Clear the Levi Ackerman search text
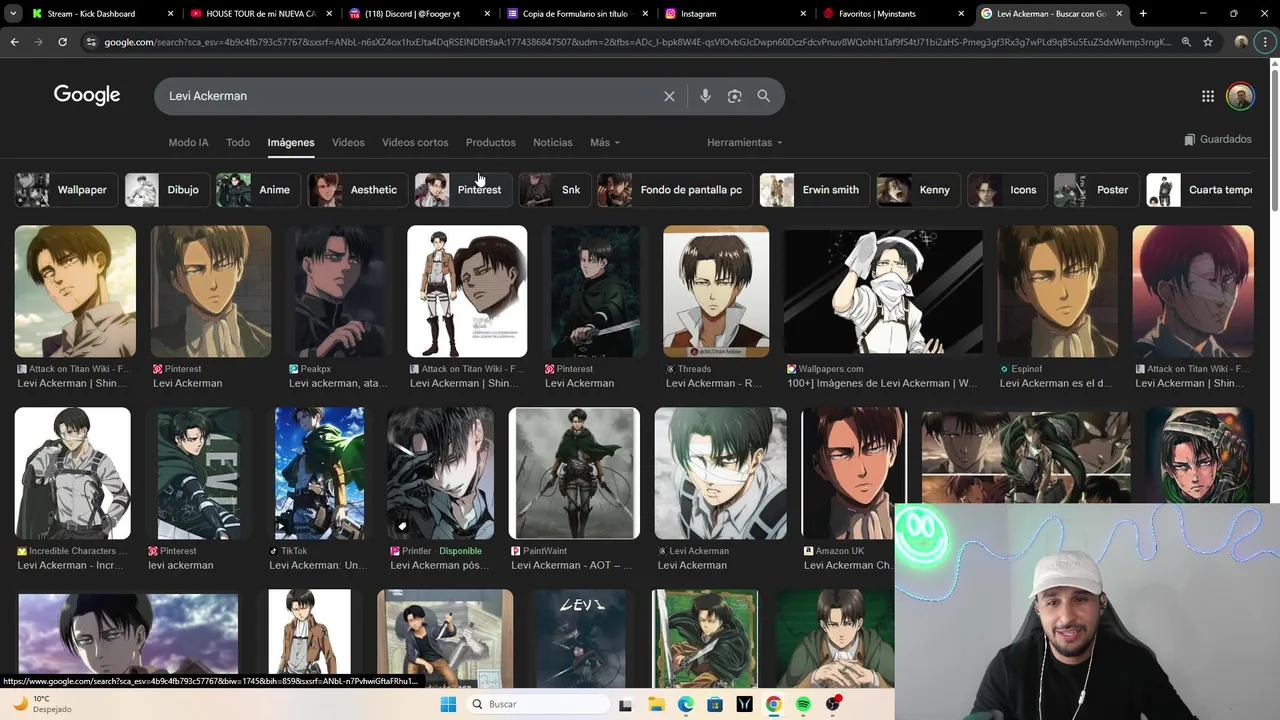This screenshot has width=1280, height=720. click(669, 96)
